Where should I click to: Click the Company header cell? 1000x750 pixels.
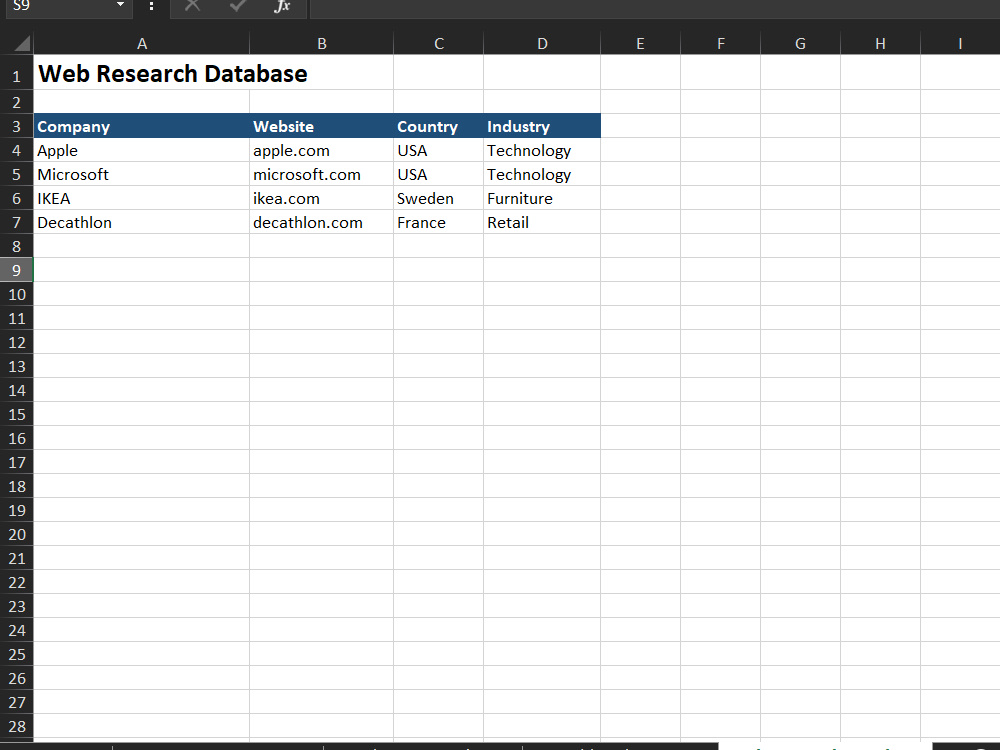coord(142,126)
